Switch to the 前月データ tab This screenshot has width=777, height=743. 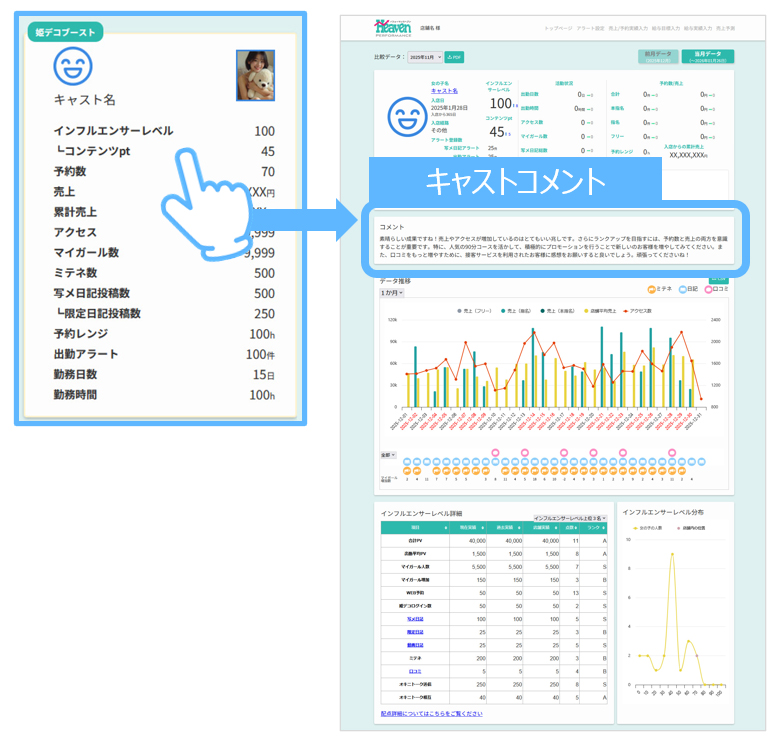click(x=656, y=56)
